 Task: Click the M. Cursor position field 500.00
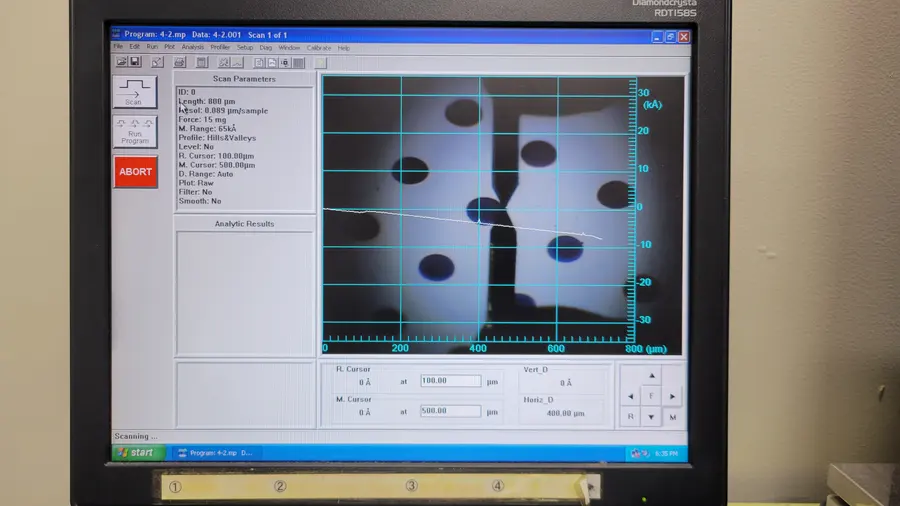451,411
